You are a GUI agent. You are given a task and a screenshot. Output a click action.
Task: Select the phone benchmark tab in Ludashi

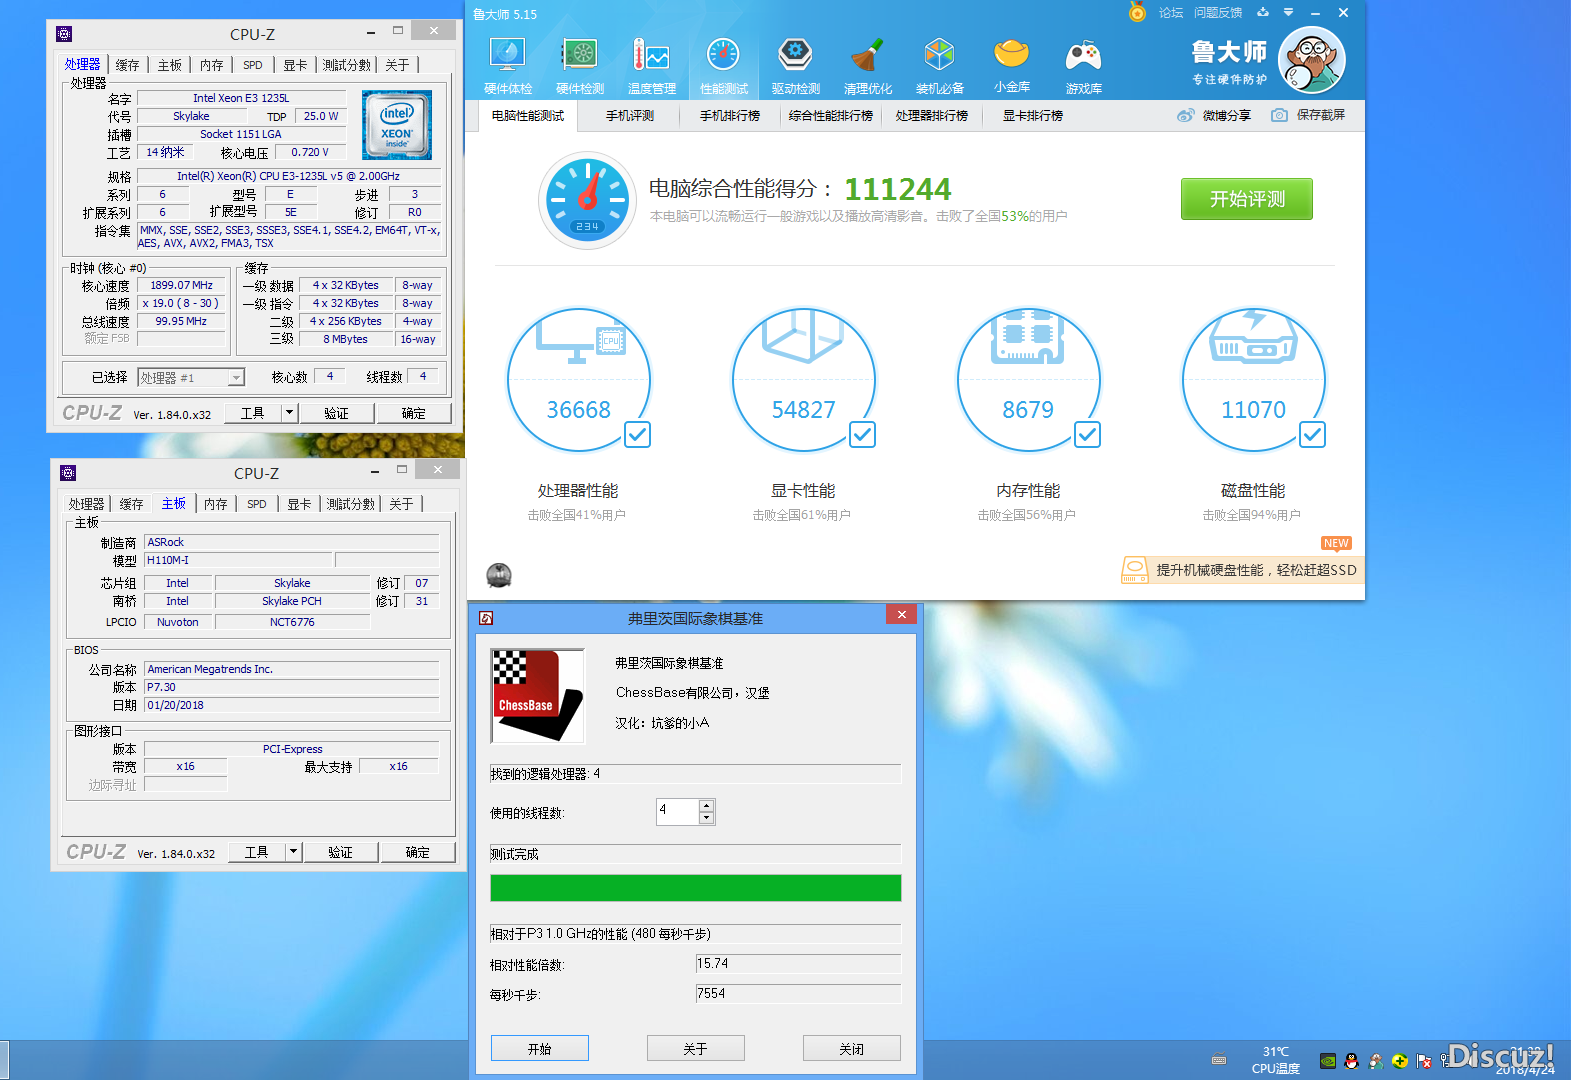pos(630,116)
